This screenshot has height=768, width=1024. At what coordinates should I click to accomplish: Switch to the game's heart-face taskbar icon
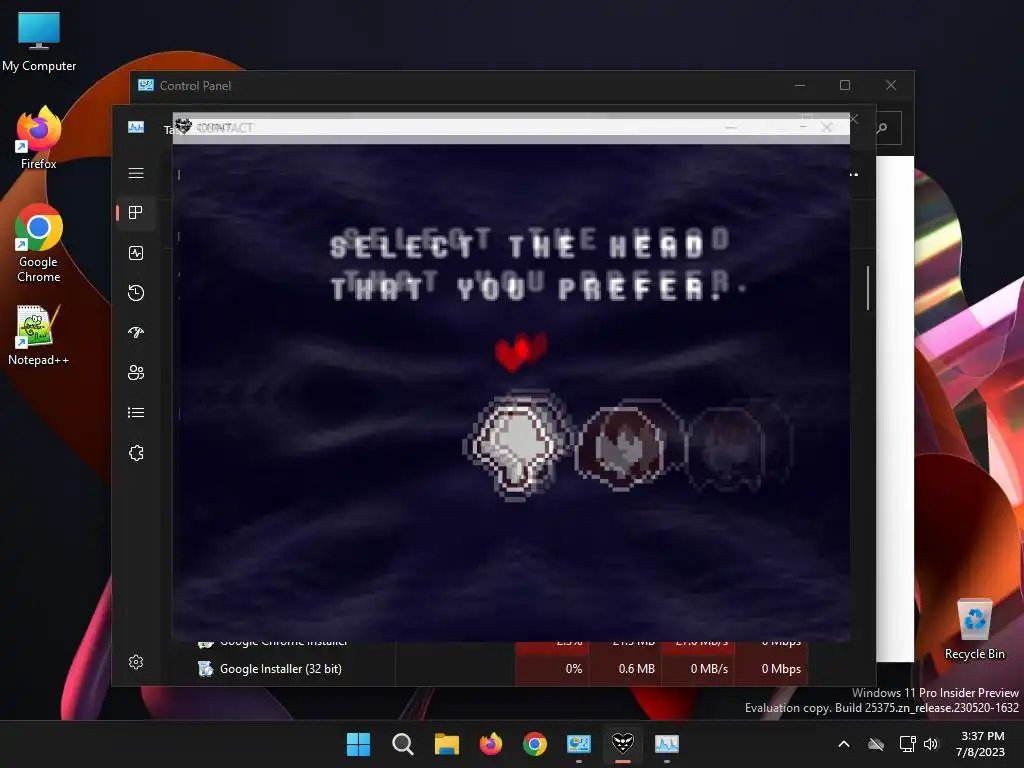tap(622, 744)
